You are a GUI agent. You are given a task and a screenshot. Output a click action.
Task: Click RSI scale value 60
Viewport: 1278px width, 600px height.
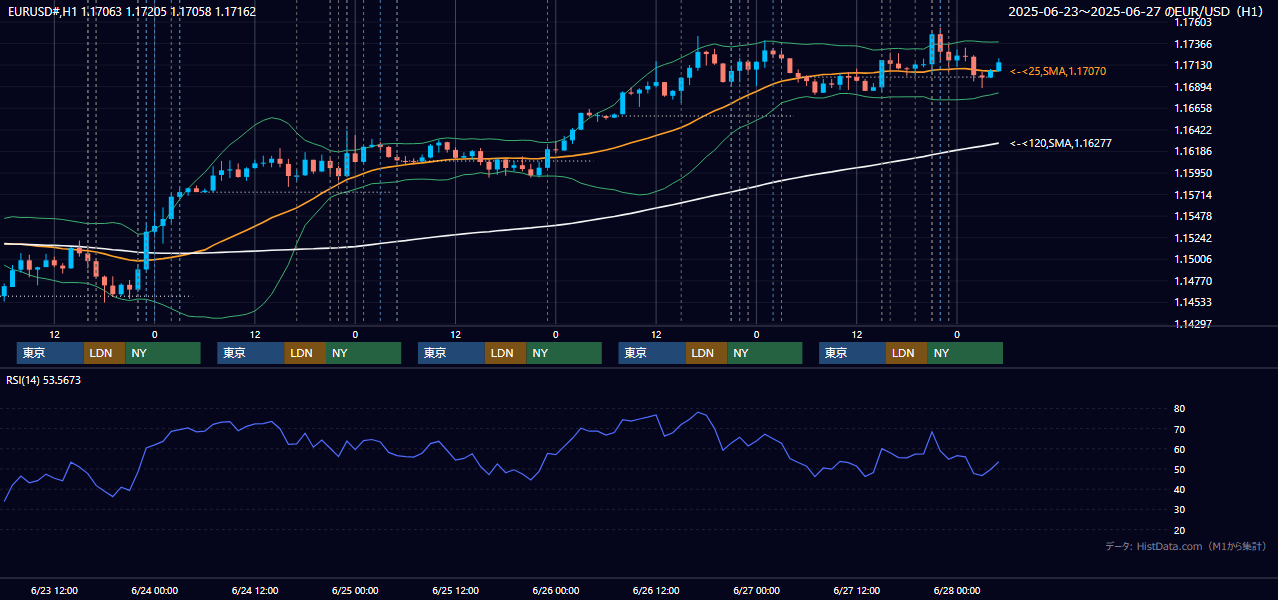click(1180, 449)
